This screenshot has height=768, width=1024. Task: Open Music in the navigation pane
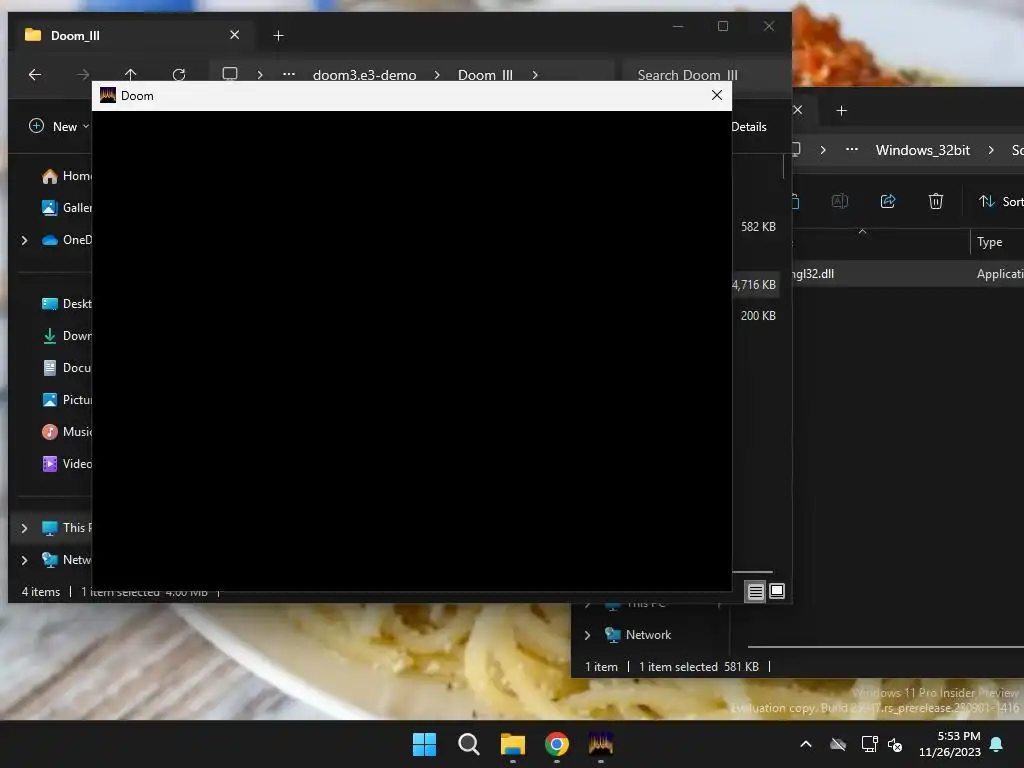coord(66,432)
